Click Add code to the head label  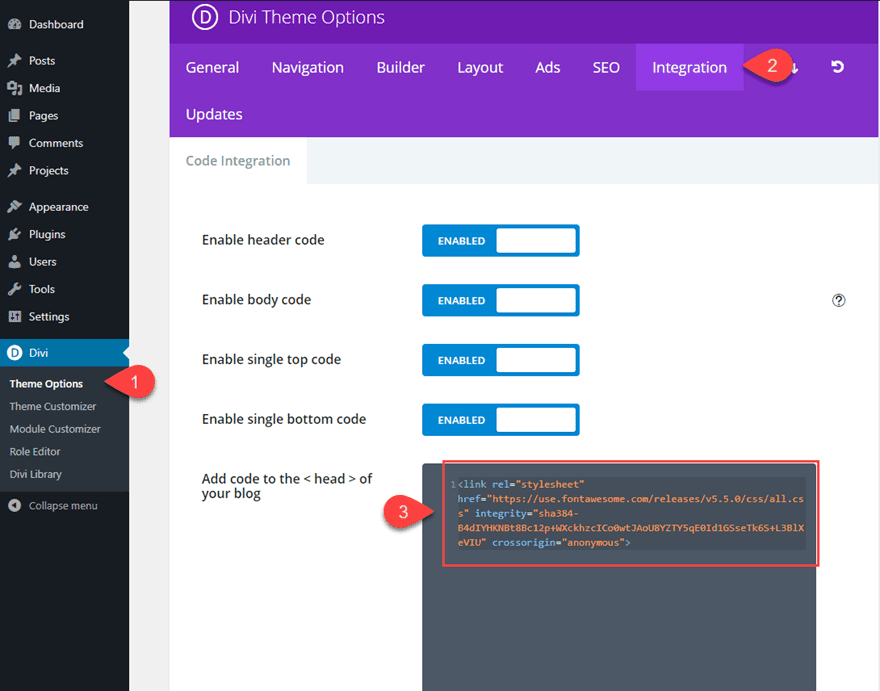click(287, 486)
